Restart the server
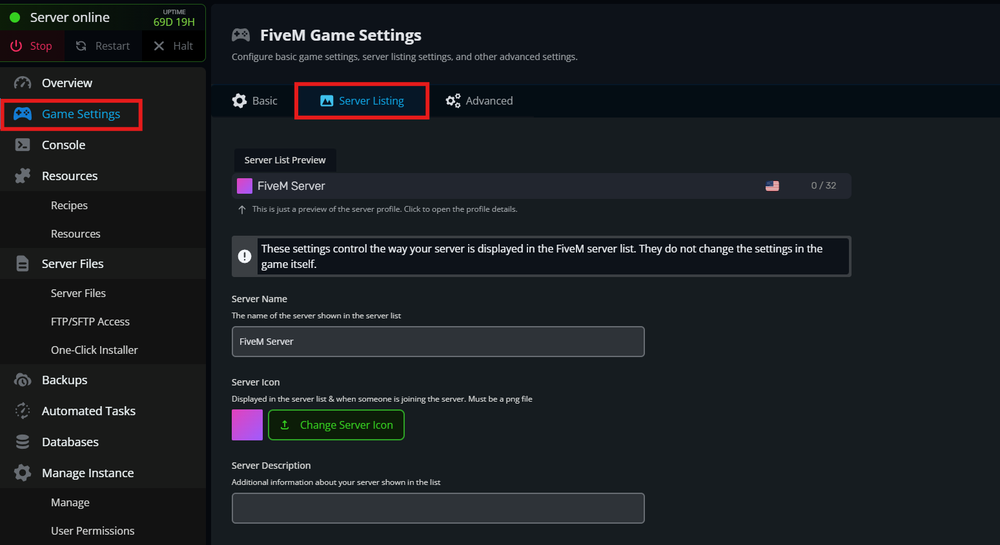 point(103,46)
